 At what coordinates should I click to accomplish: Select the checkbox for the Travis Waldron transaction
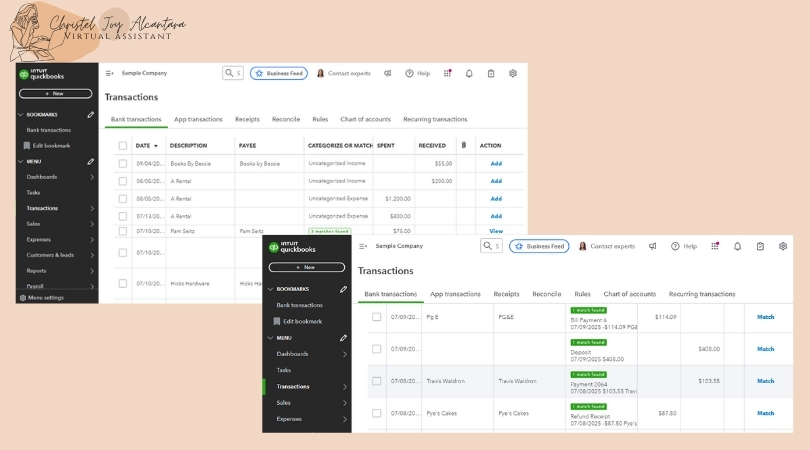click(x=377, y=381)
